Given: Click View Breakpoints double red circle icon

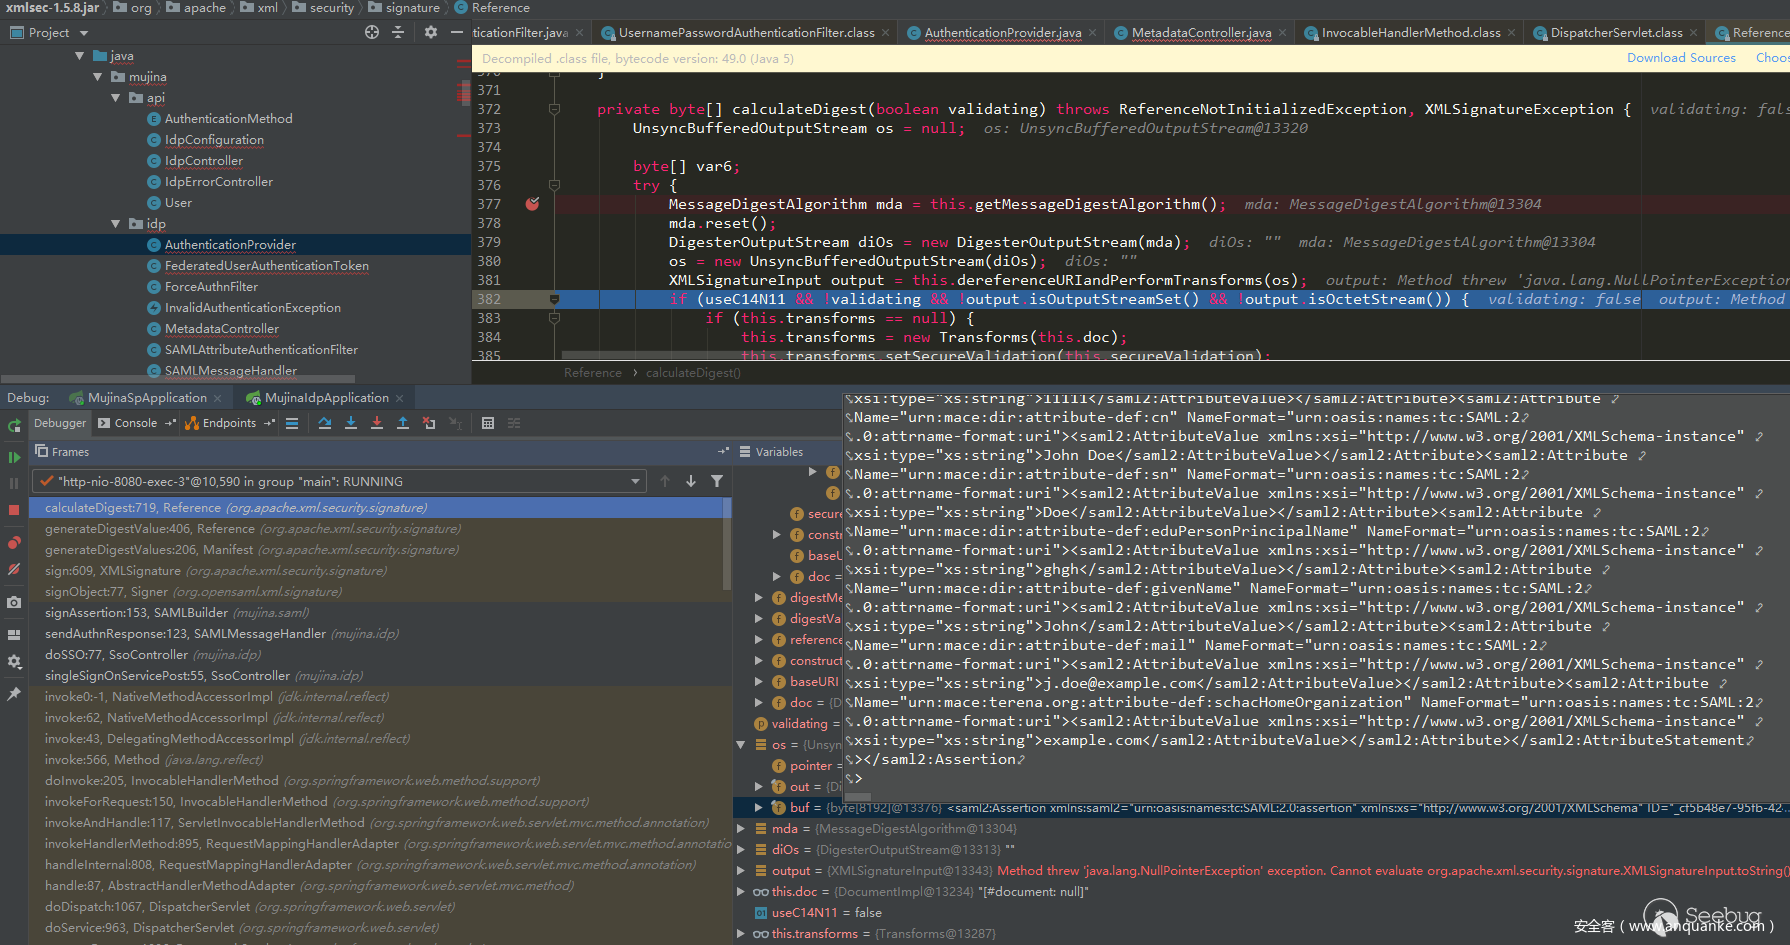Looking at the screenshot, I should (x=14, y=543).
